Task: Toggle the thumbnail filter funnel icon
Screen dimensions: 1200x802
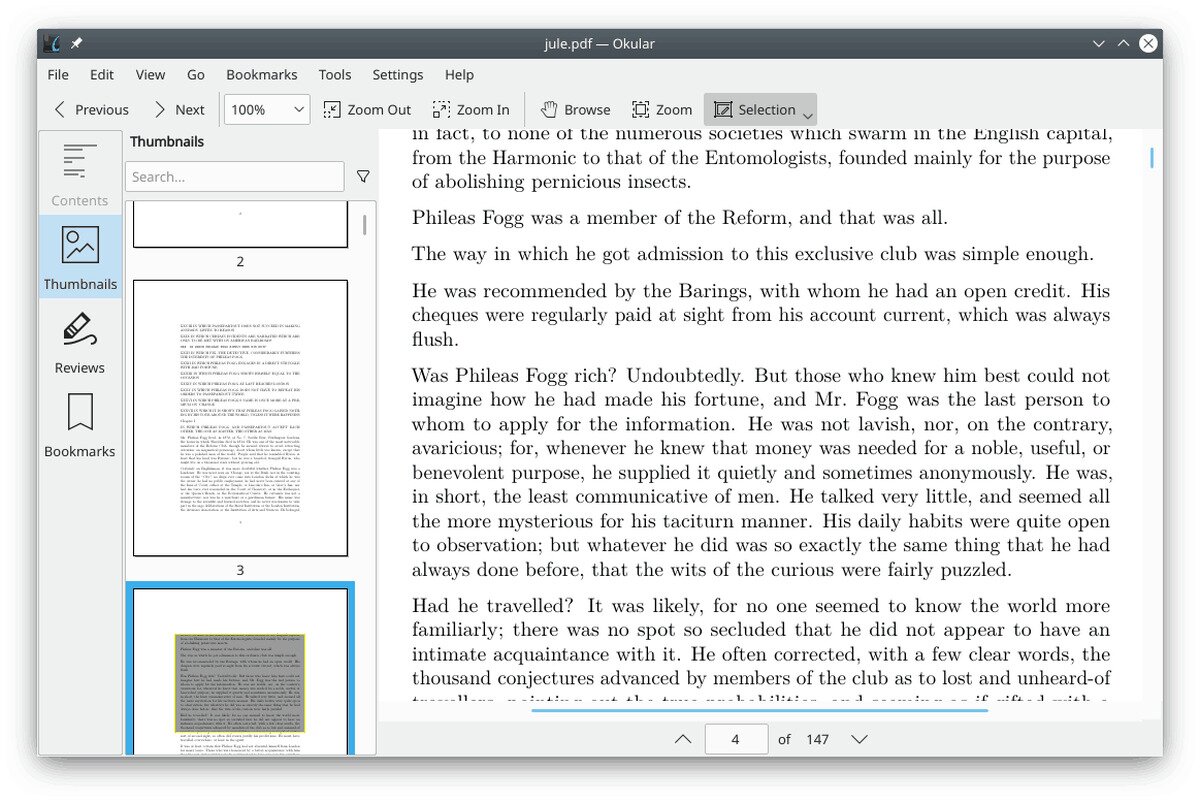Action: coord(363,176)
